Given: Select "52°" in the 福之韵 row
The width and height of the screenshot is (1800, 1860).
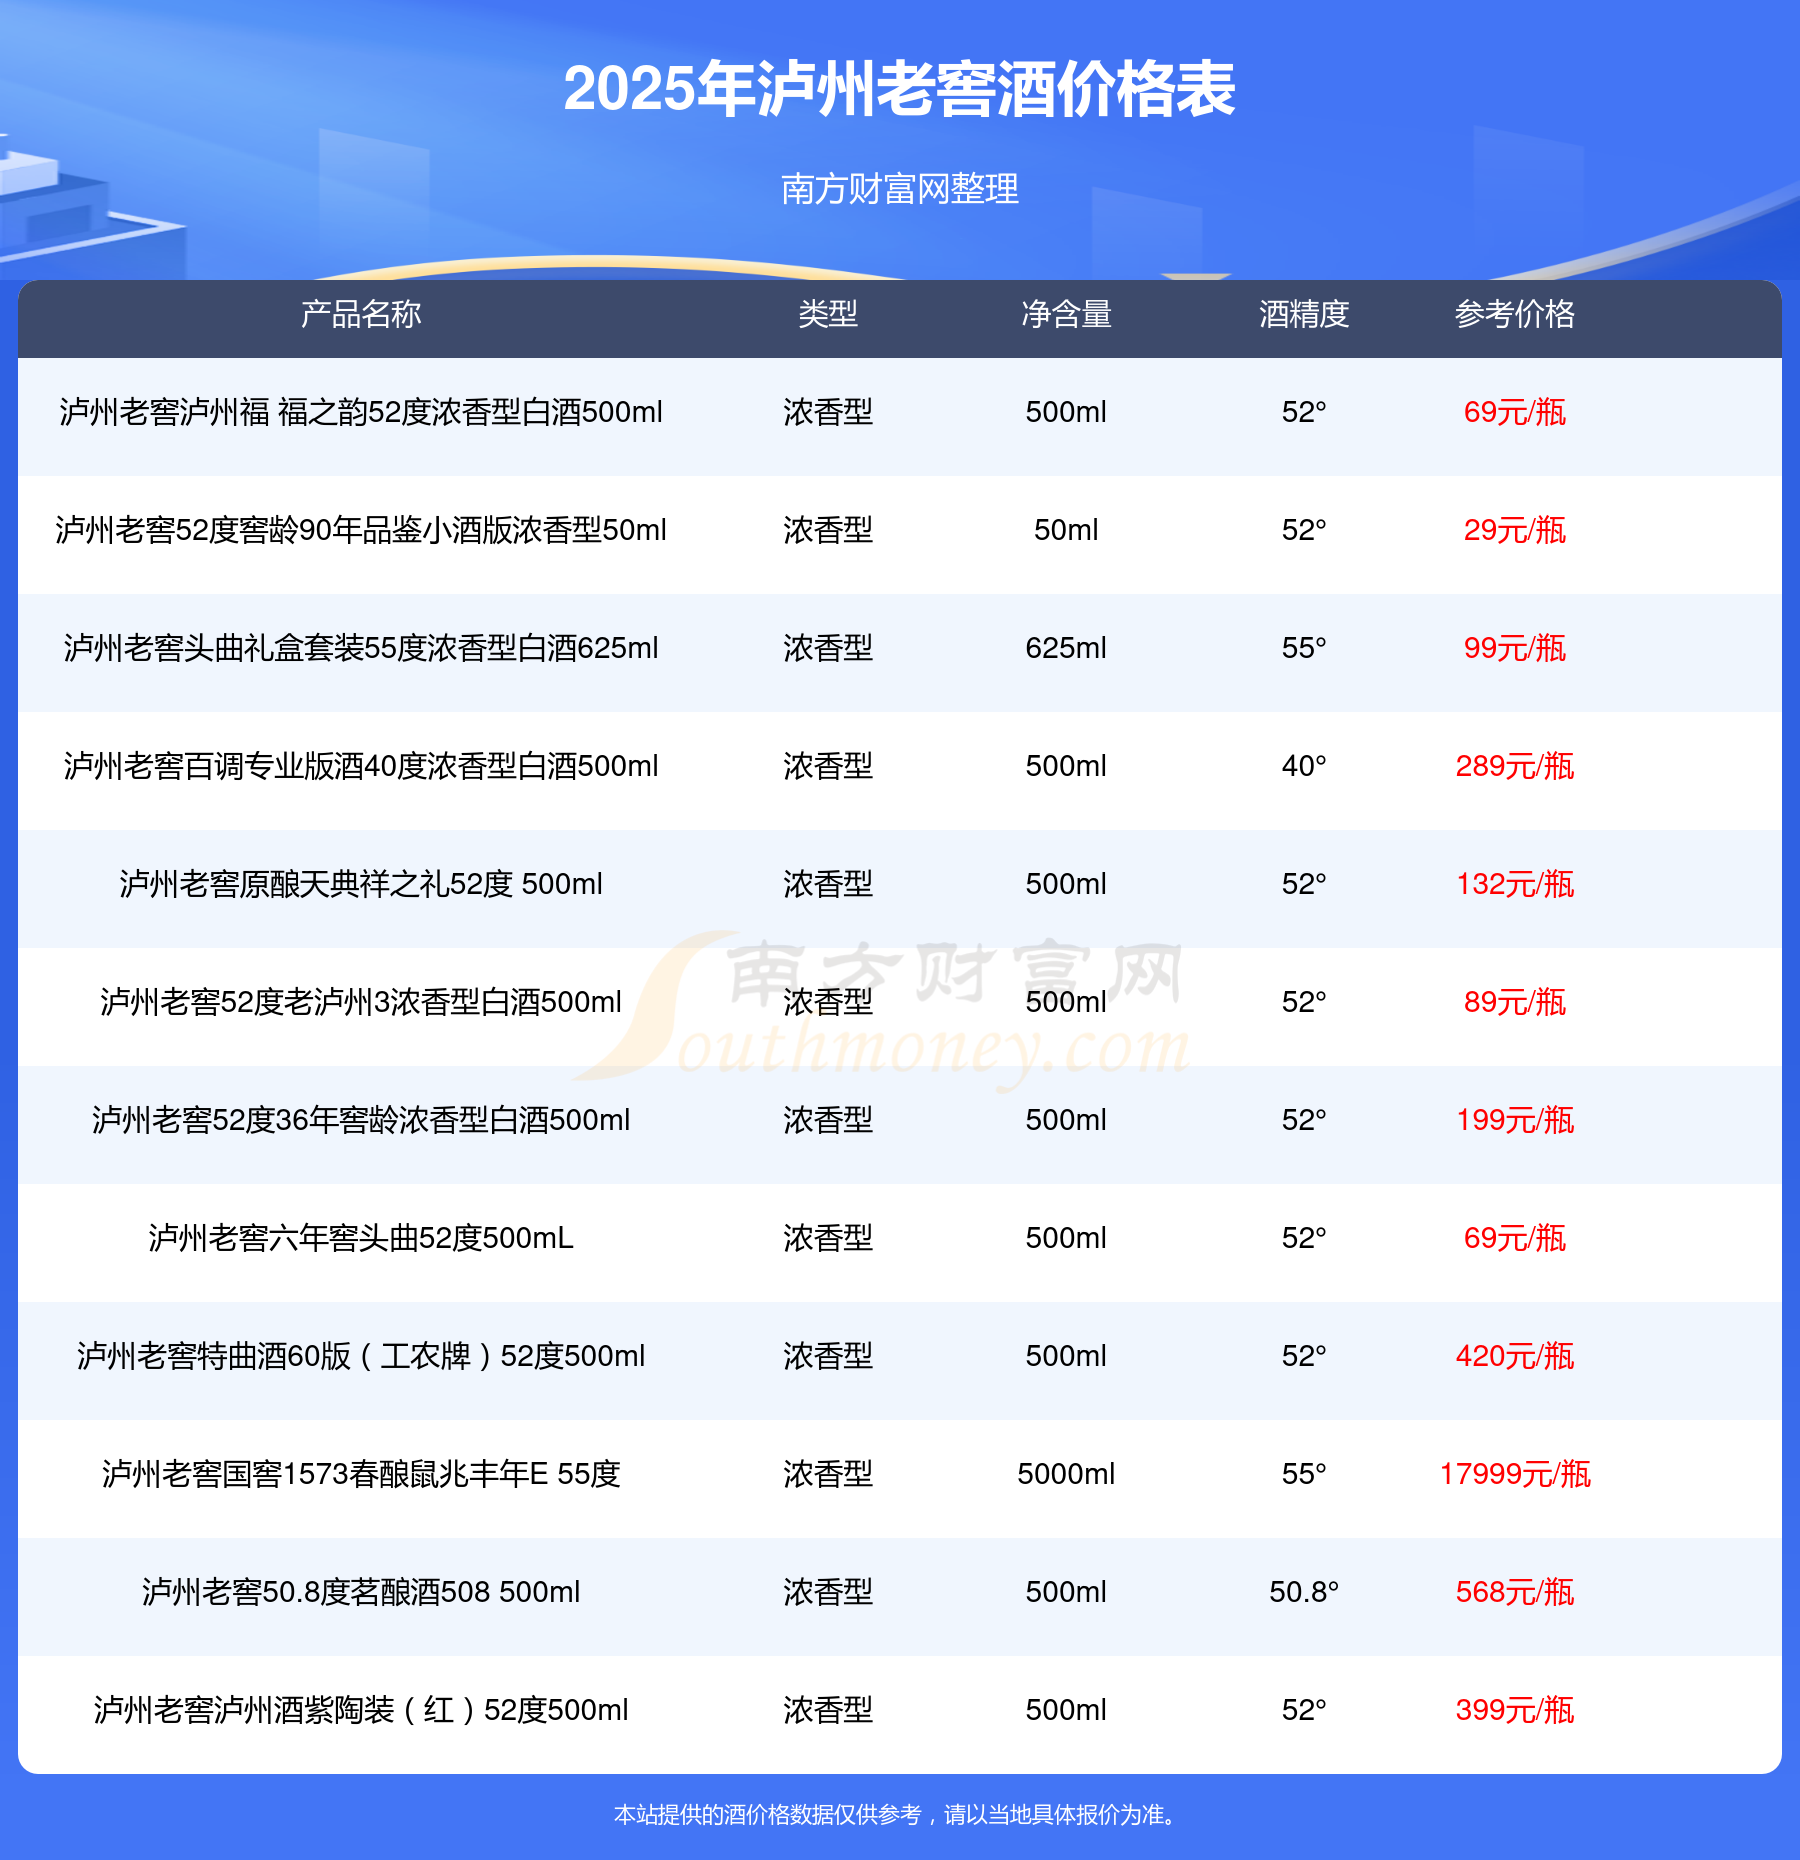Looking at the screenshot, I should [1304, 412].
